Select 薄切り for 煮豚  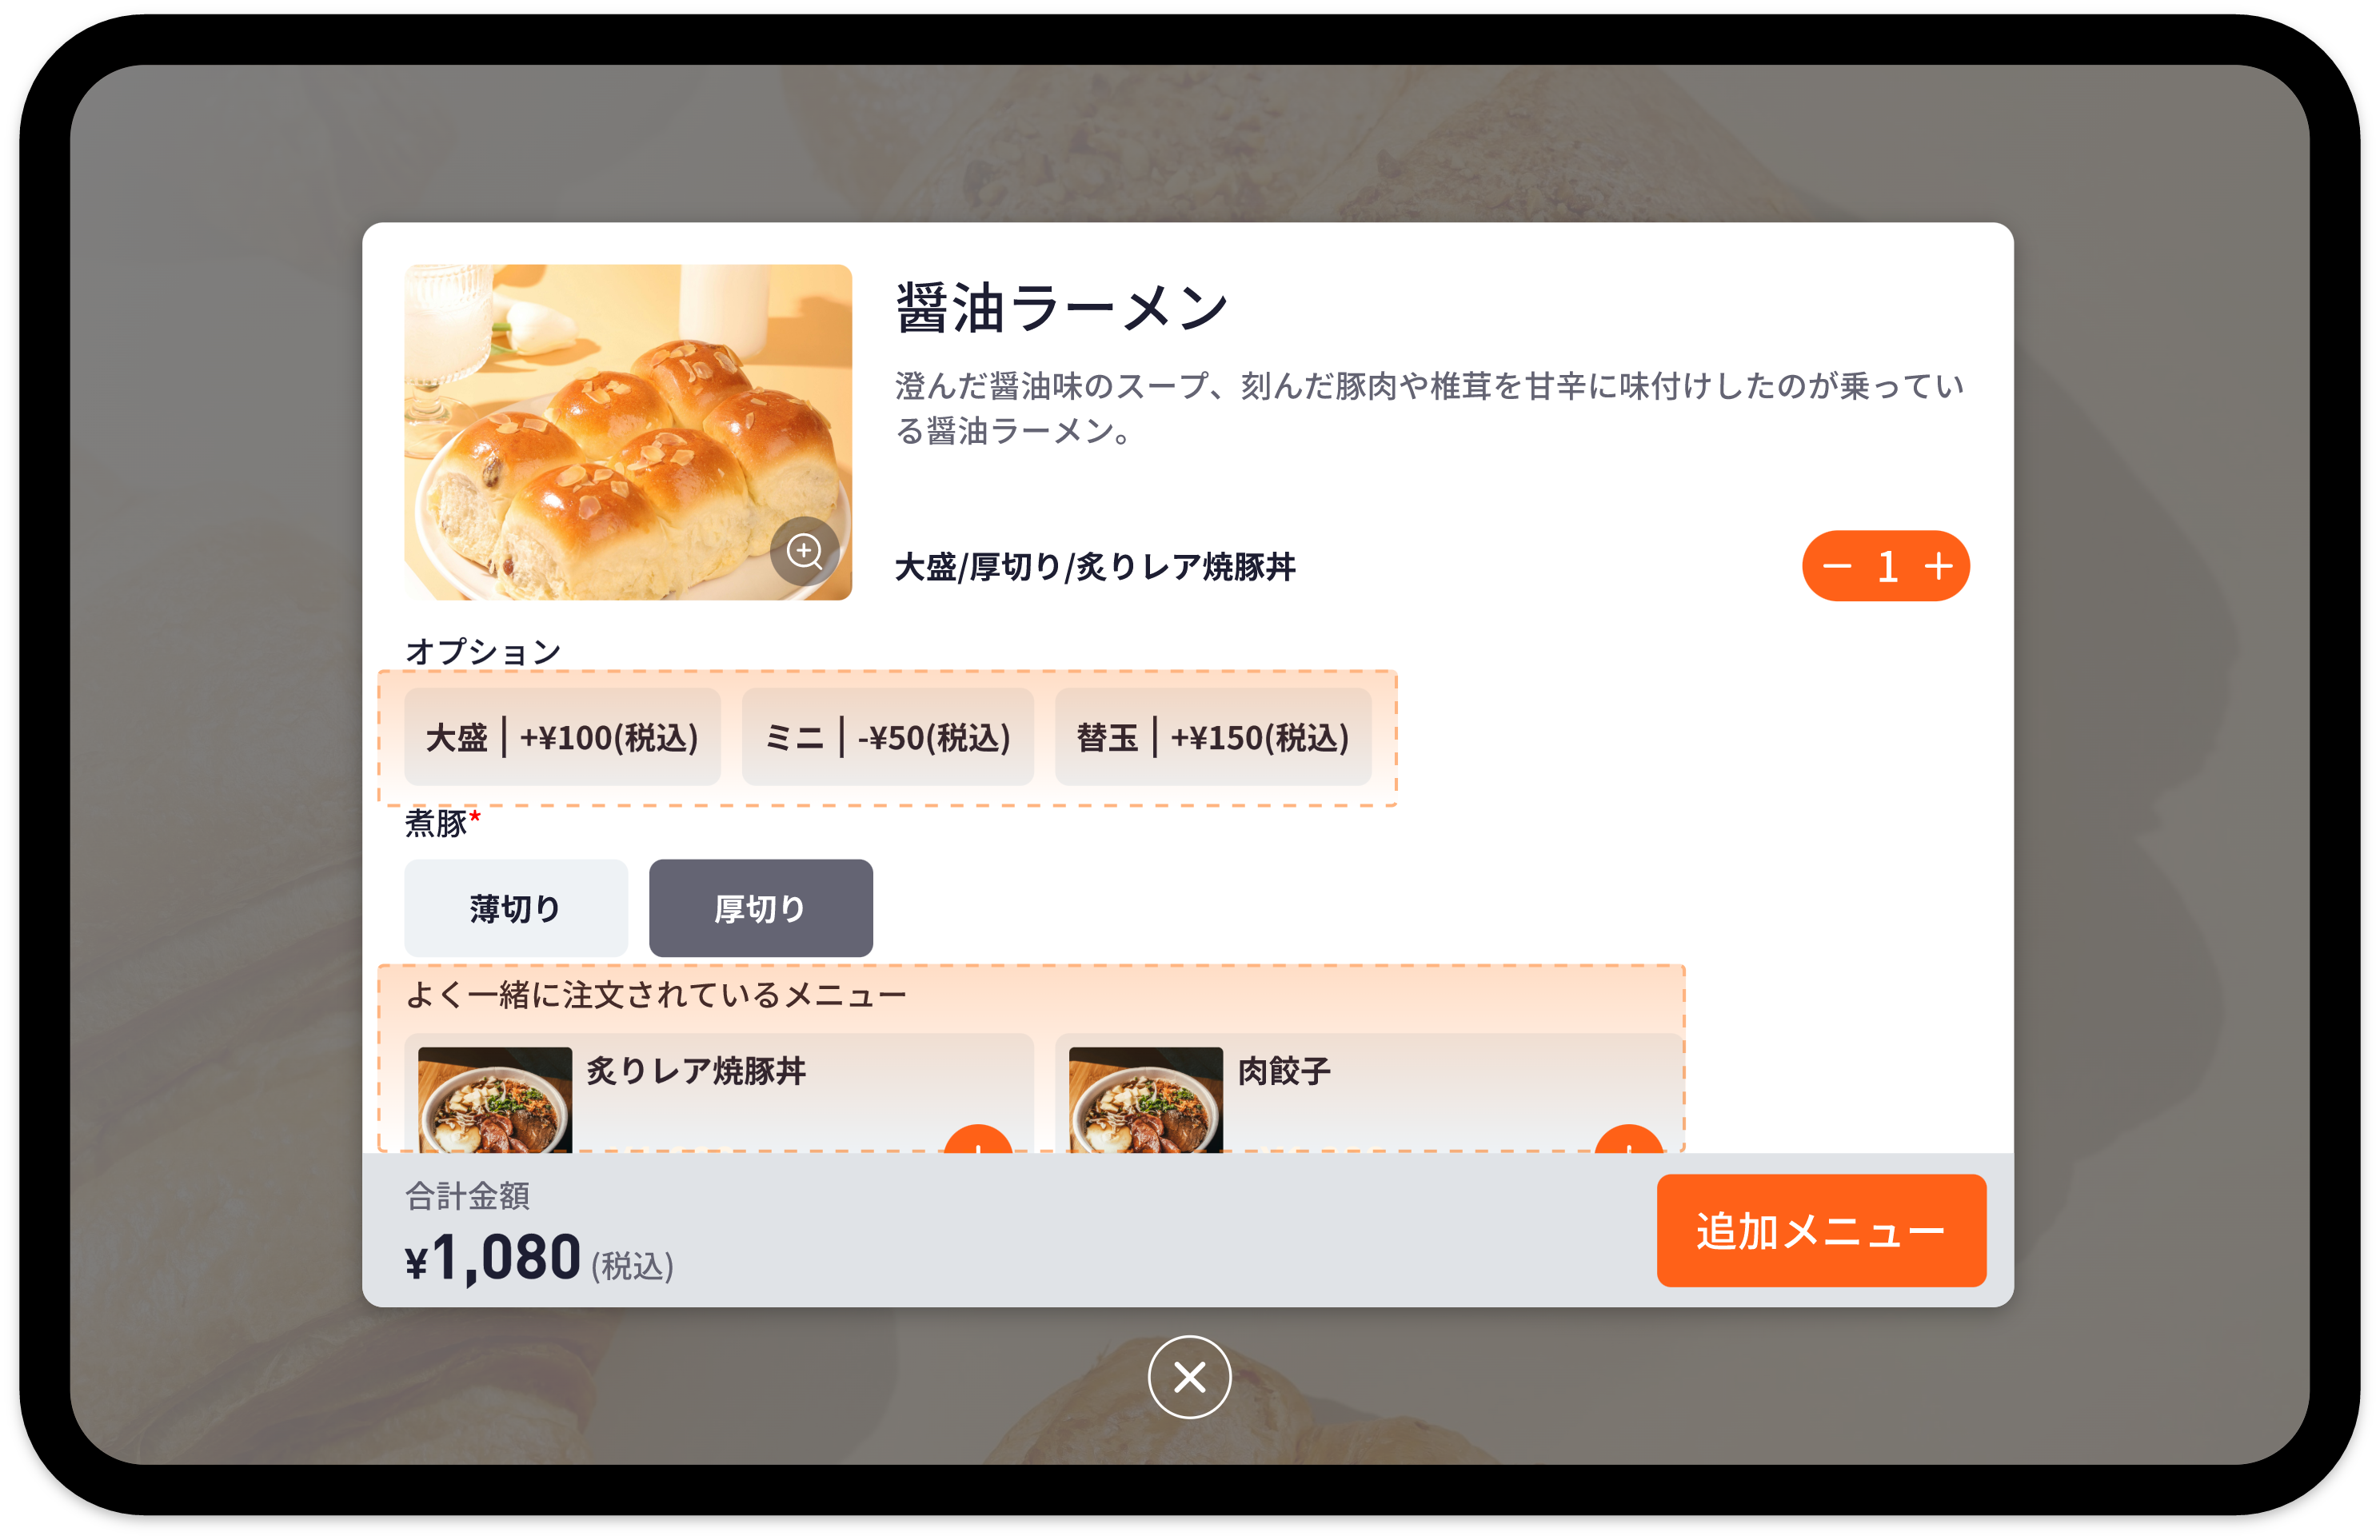(x=516, y=908)
